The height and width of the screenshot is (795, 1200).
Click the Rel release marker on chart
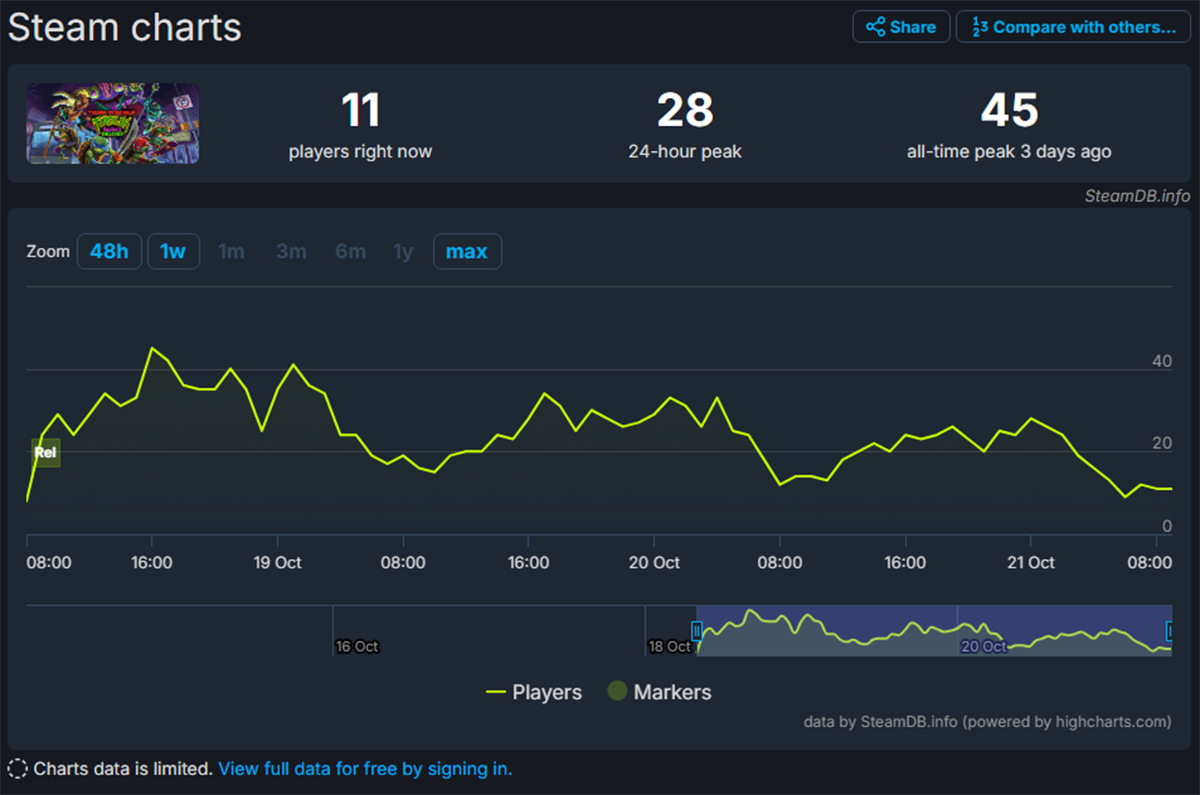click(45, 452)
